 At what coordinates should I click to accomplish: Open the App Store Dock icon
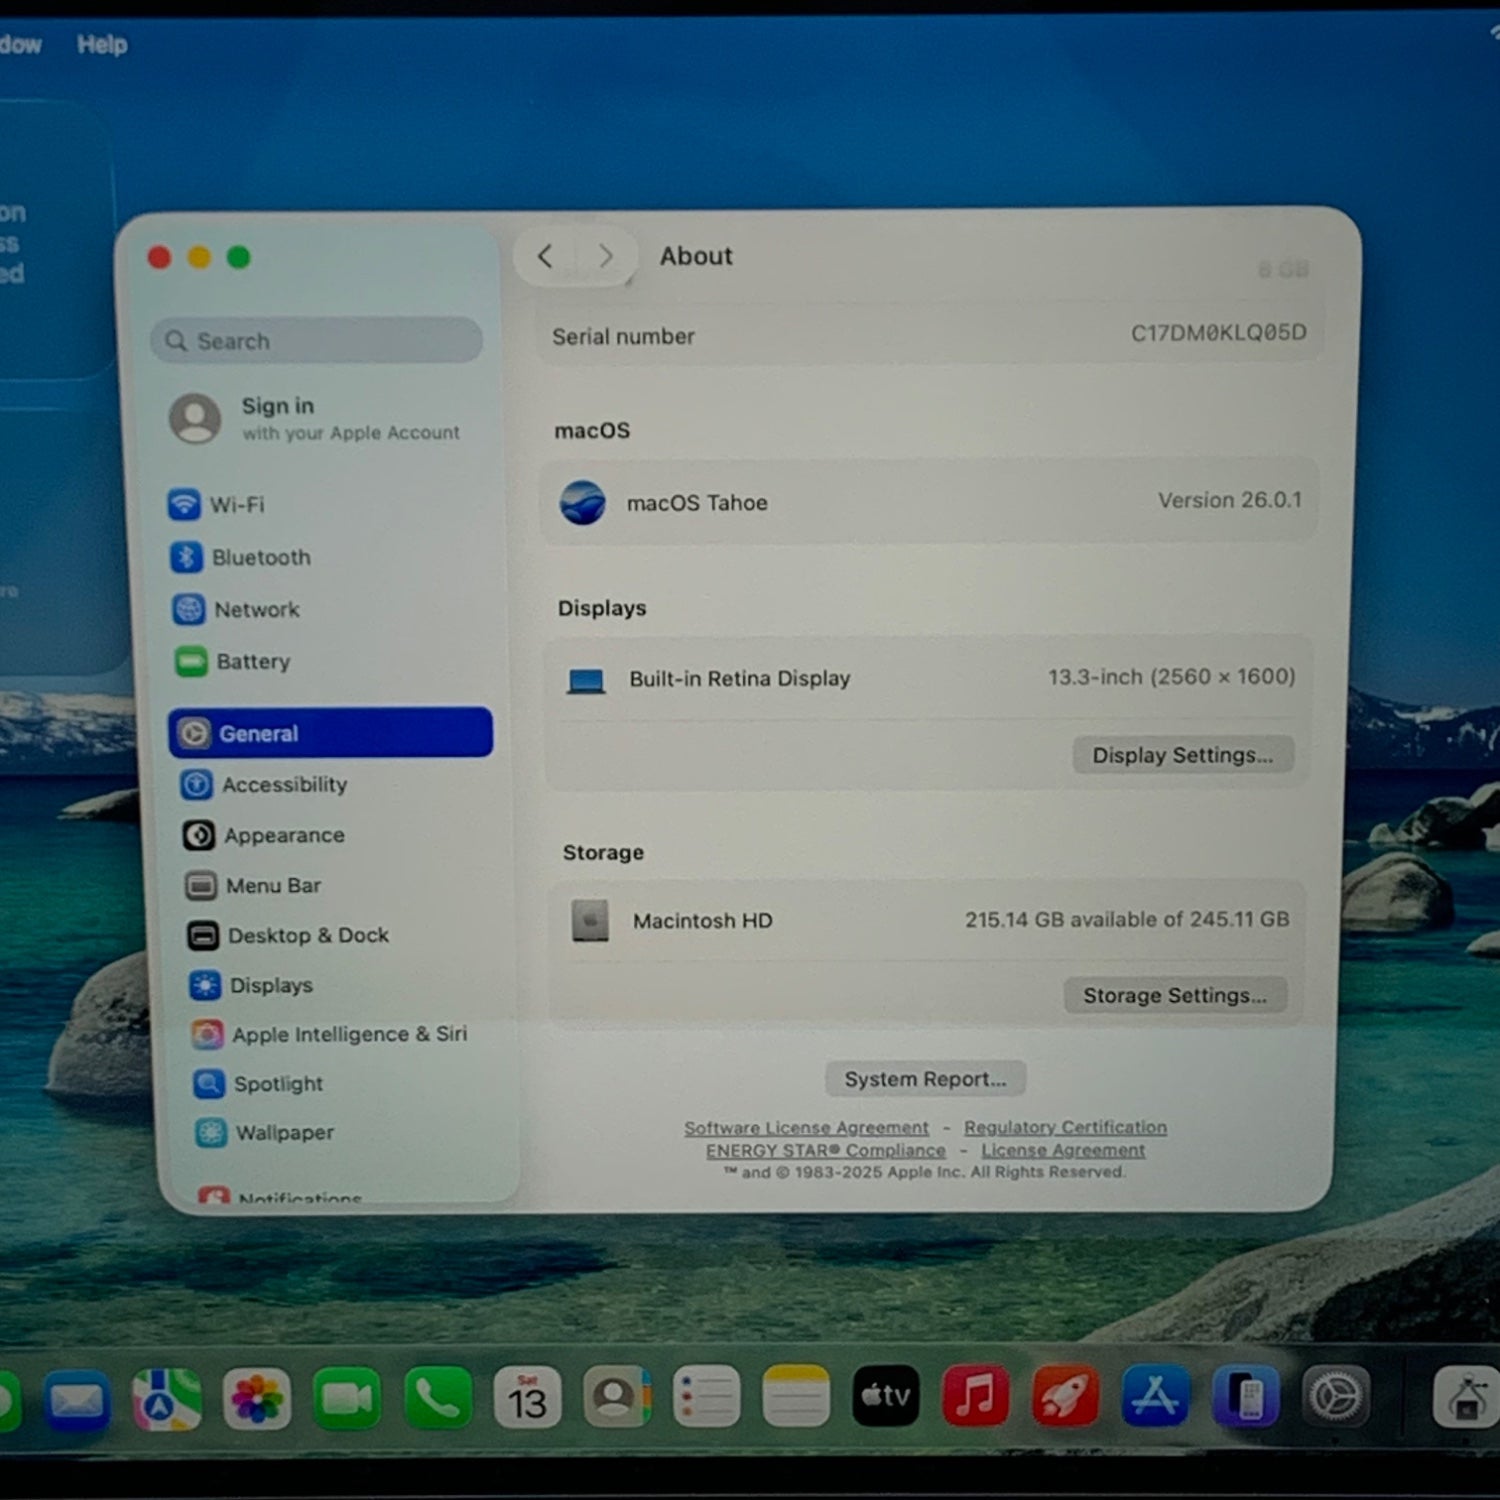[1155, 1395]
